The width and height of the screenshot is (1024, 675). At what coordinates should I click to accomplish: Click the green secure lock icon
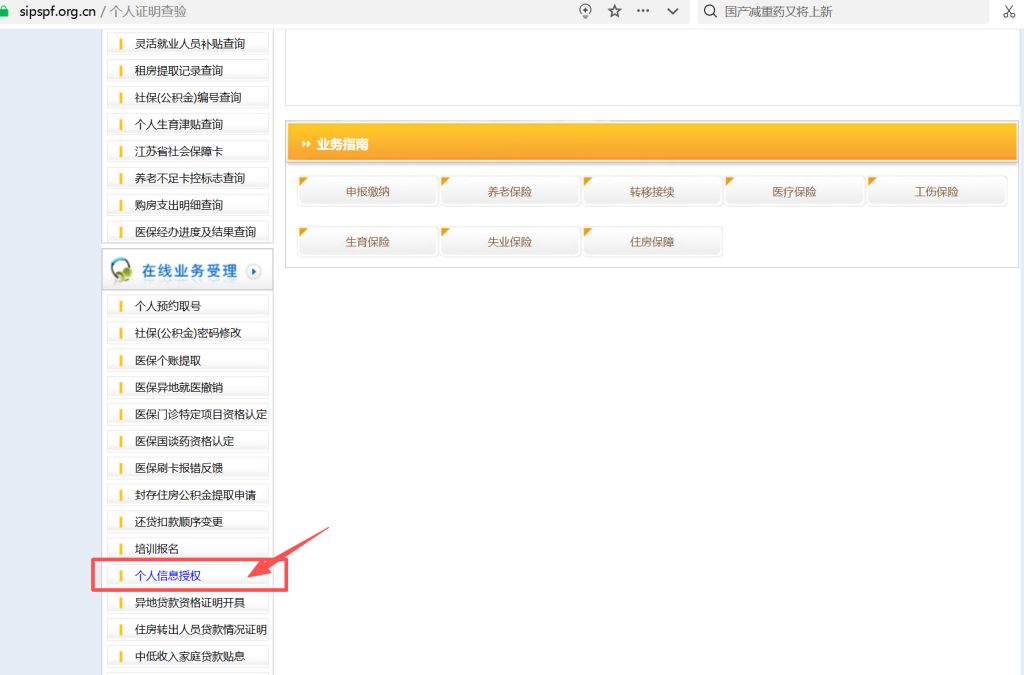(5, 11)
